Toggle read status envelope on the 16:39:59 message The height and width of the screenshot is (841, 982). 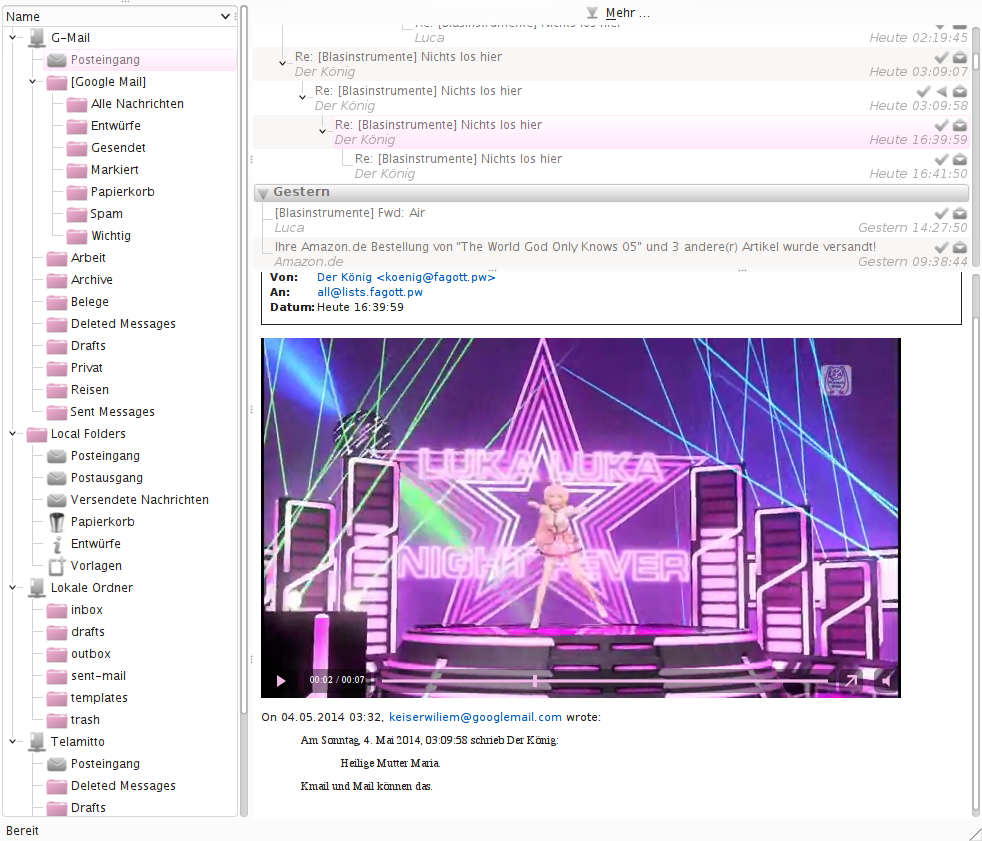click(959, 125)
